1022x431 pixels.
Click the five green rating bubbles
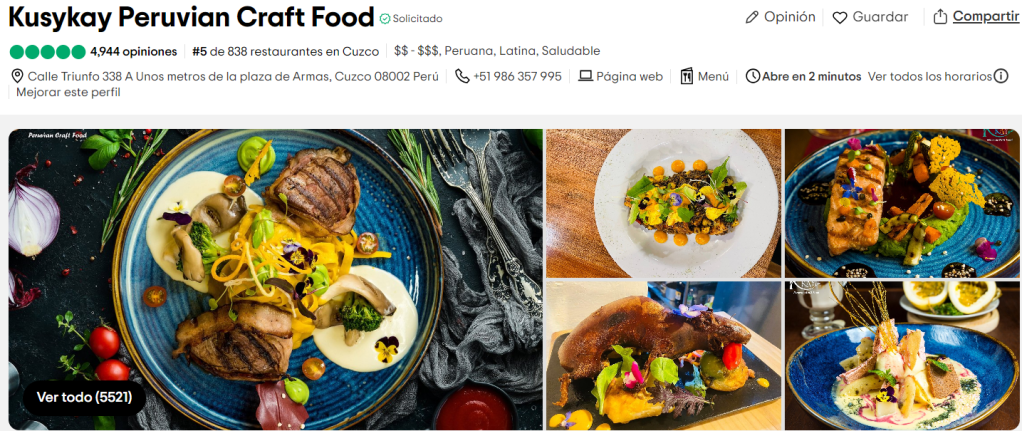click(48, 52)
